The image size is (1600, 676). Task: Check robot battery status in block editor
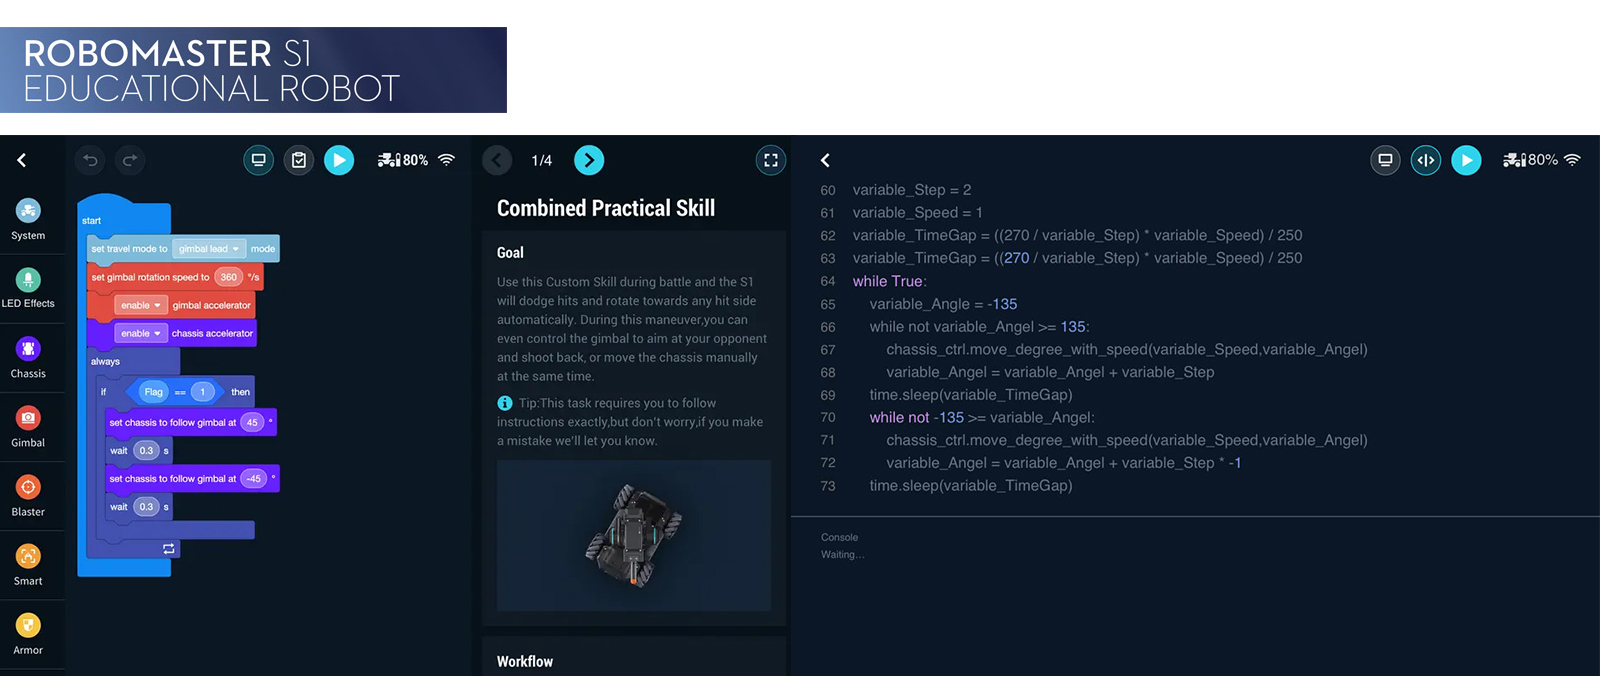click(402, 160)
